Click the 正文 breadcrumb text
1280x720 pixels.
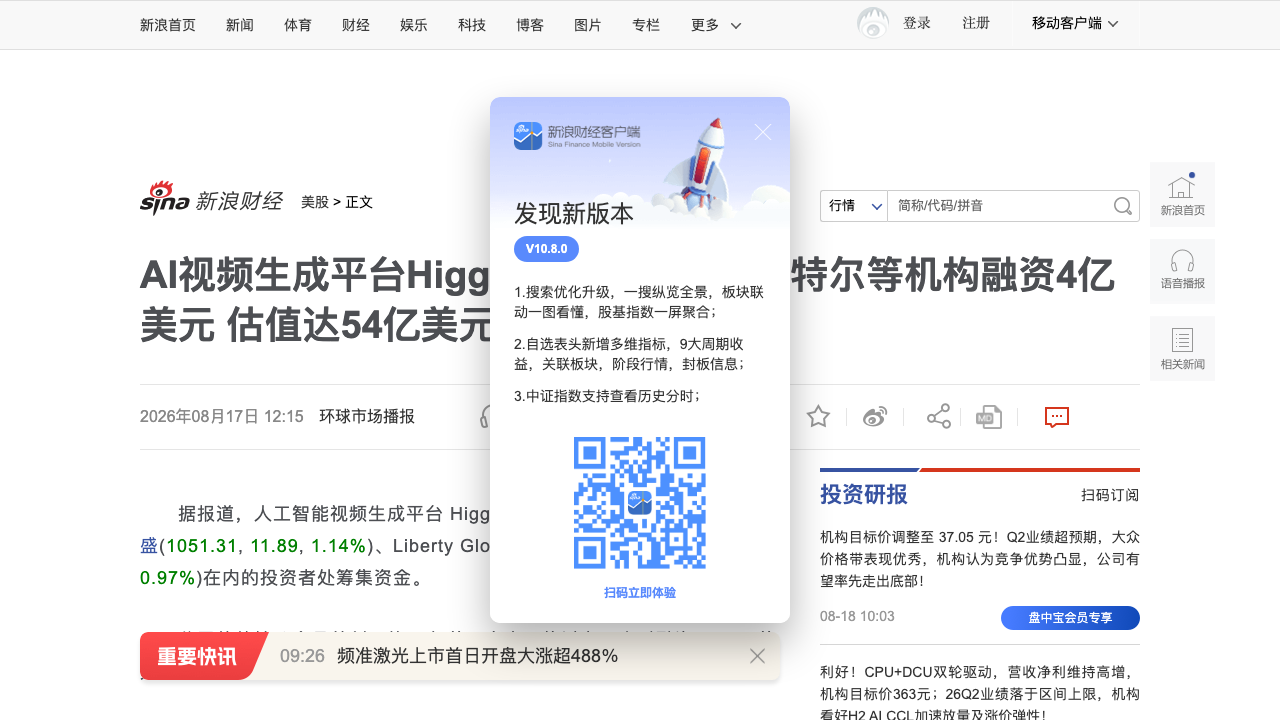(359, 202)
